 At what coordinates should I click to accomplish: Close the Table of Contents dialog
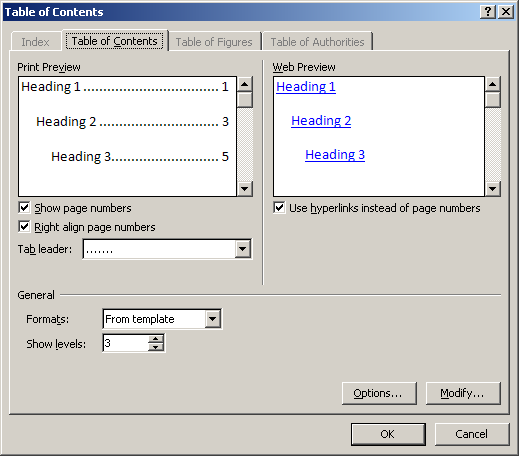pos(506,12)
